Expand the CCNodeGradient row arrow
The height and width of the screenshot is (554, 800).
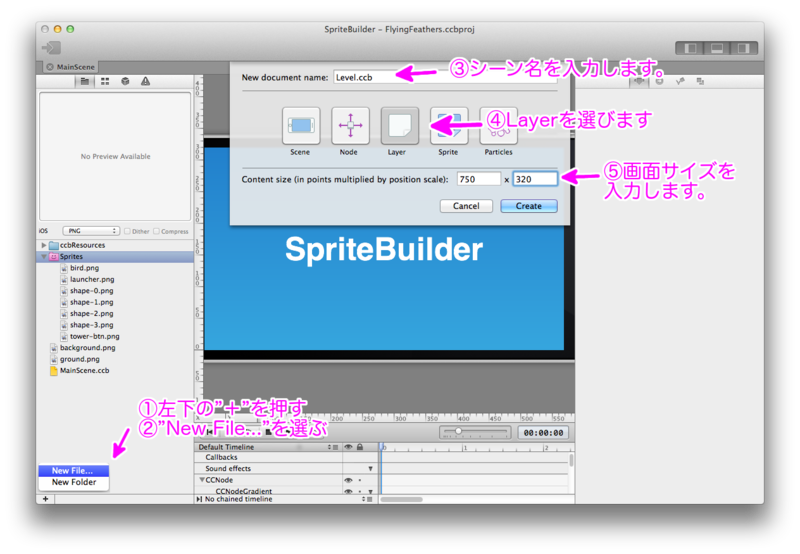[370, 491]
